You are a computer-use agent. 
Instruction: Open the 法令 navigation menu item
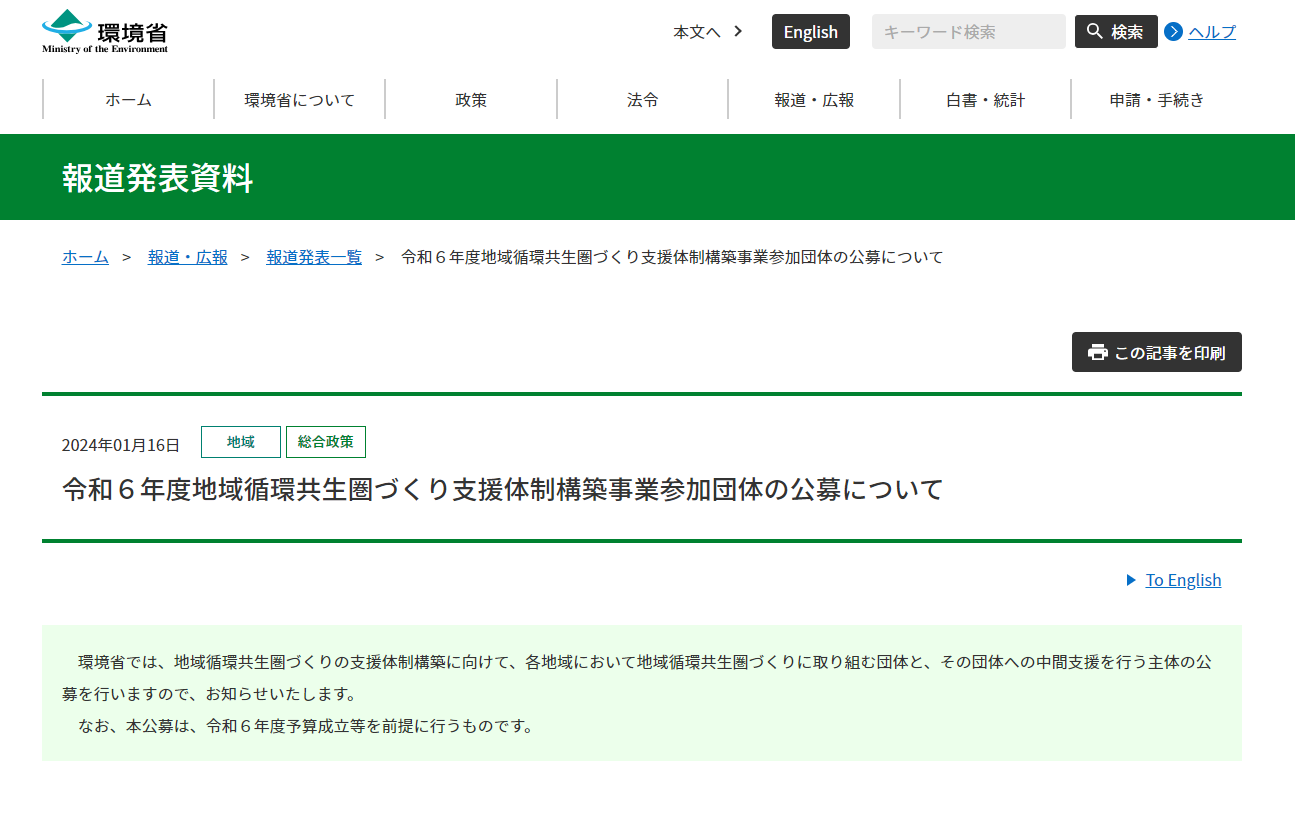pyautogui.click(x=642, y=99)
